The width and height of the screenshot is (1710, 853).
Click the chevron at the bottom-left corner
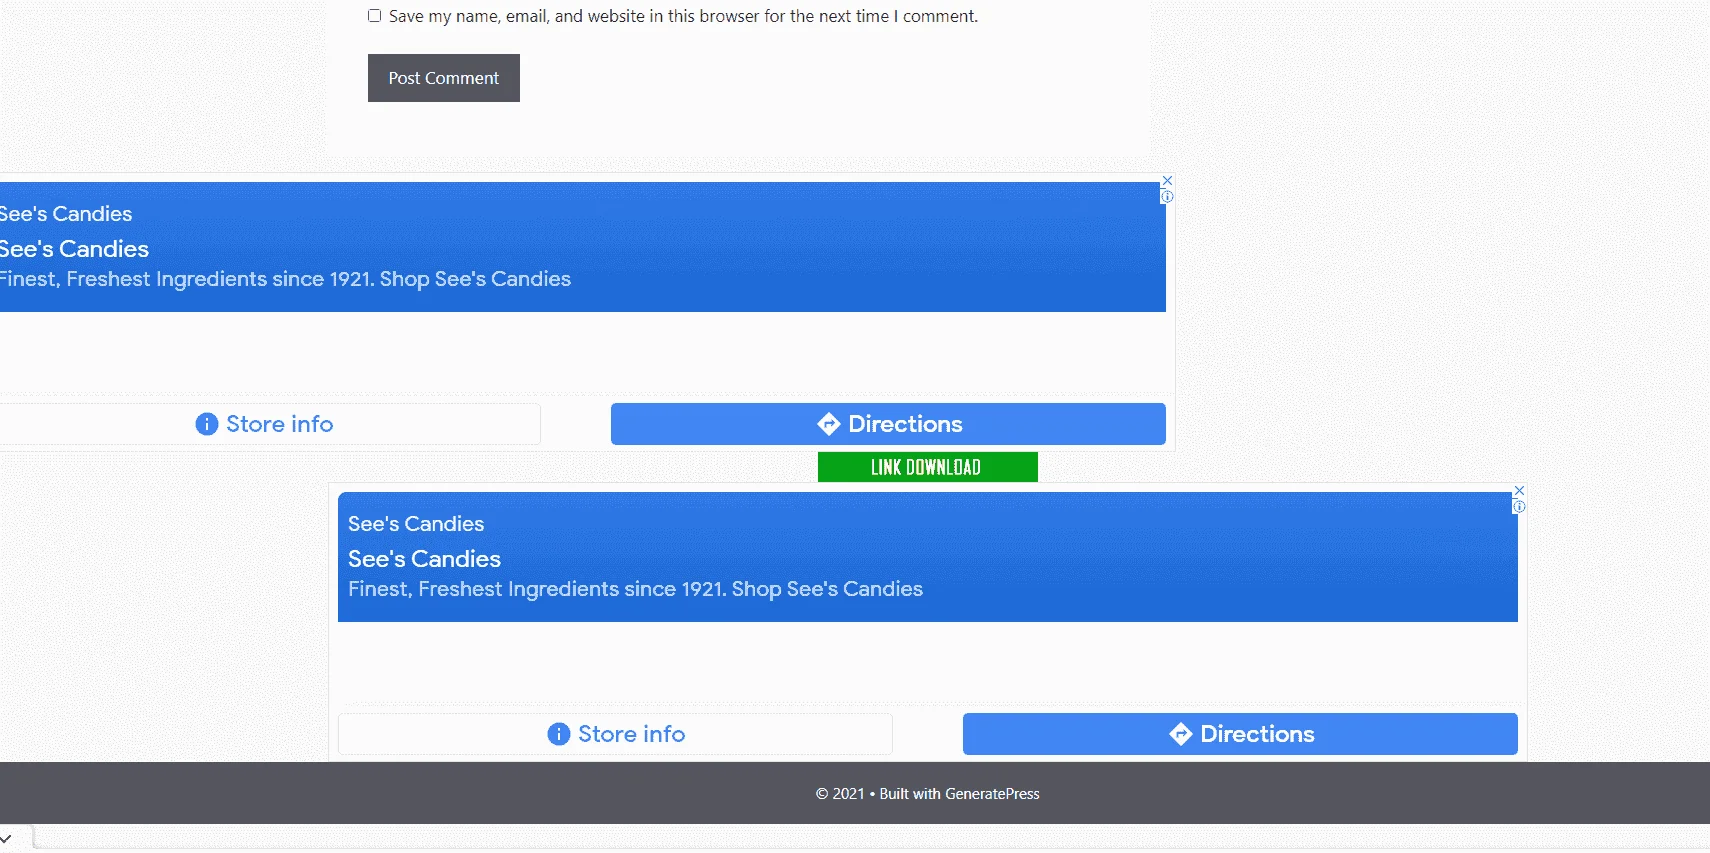[6, 838]
